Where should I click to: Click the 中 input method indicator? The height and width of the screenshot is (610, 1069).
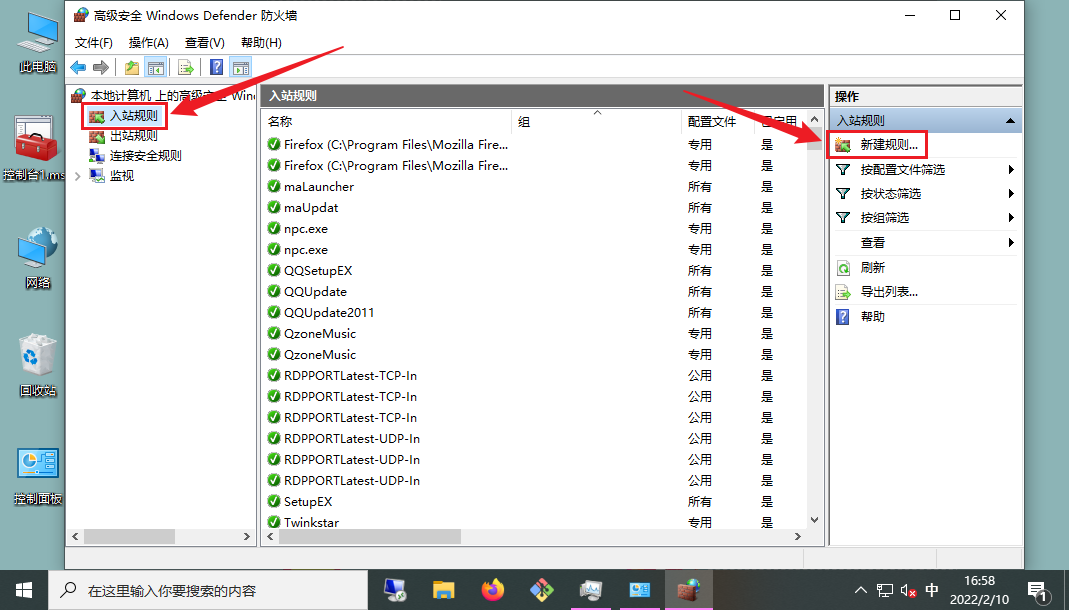931,590
